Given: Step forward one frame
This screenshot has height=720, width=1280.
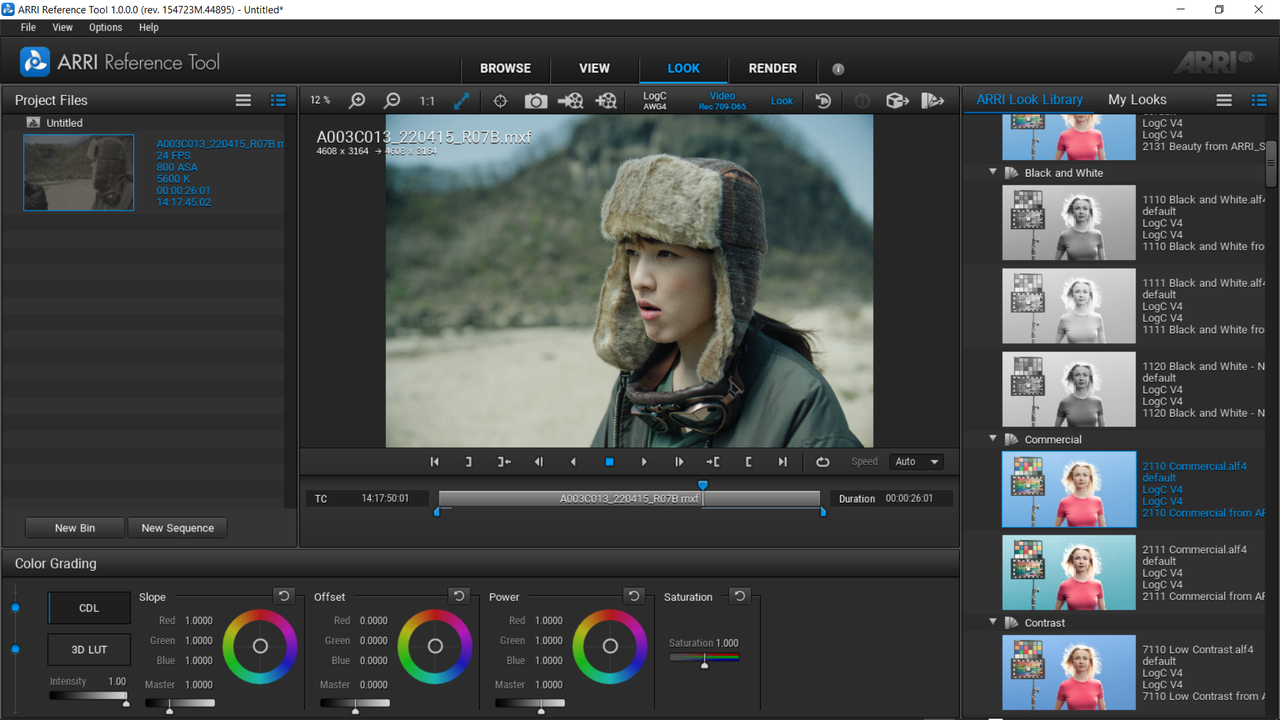Looking at the screenshot, I should pos(679,462).
